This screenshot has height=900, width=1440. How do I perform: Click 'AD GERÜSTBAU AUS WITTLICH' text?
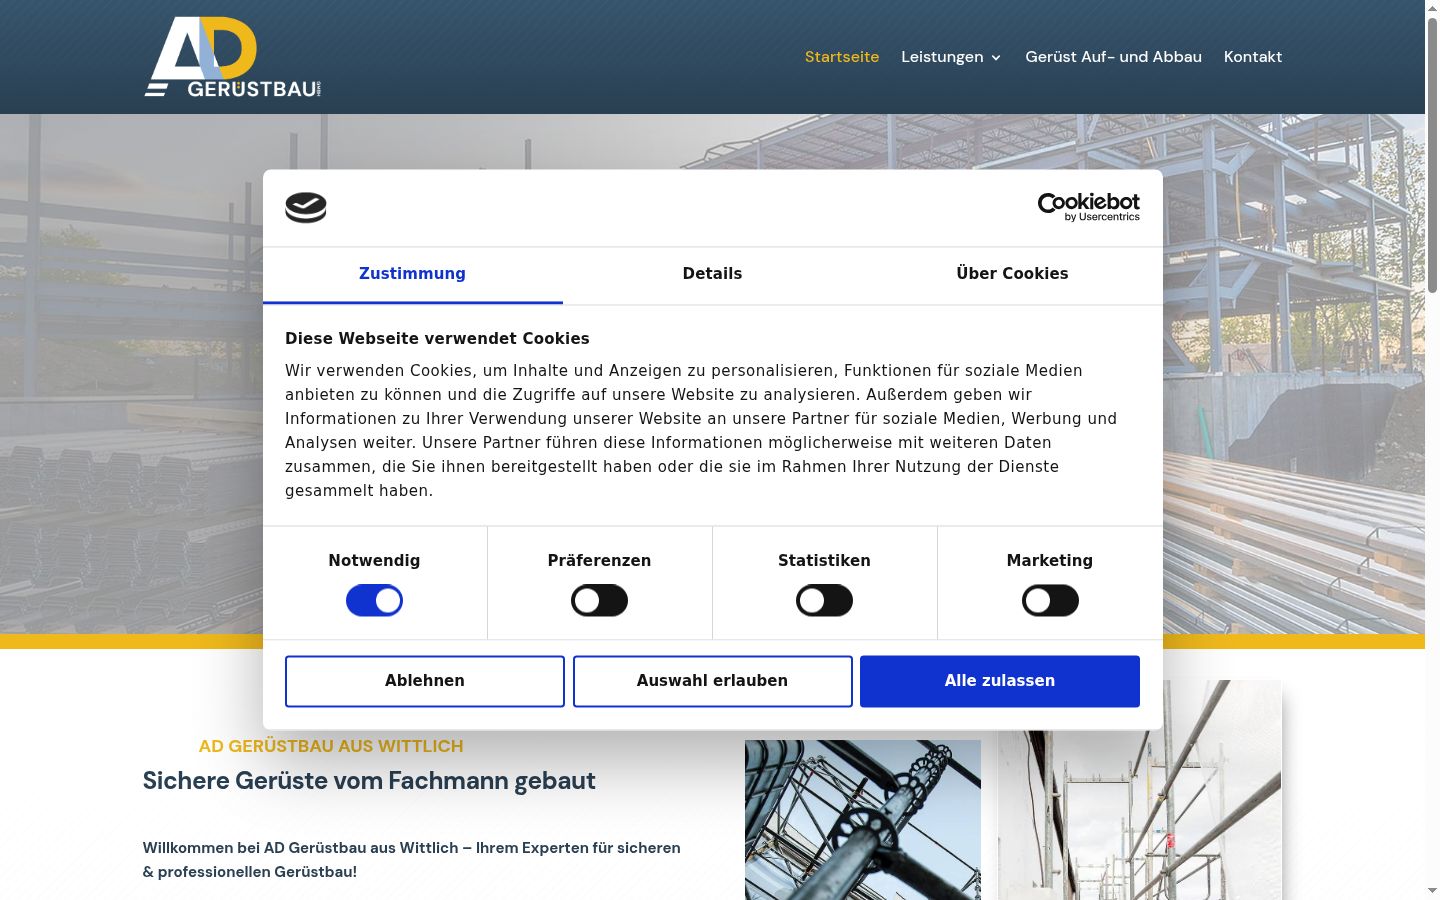(331, 746)
